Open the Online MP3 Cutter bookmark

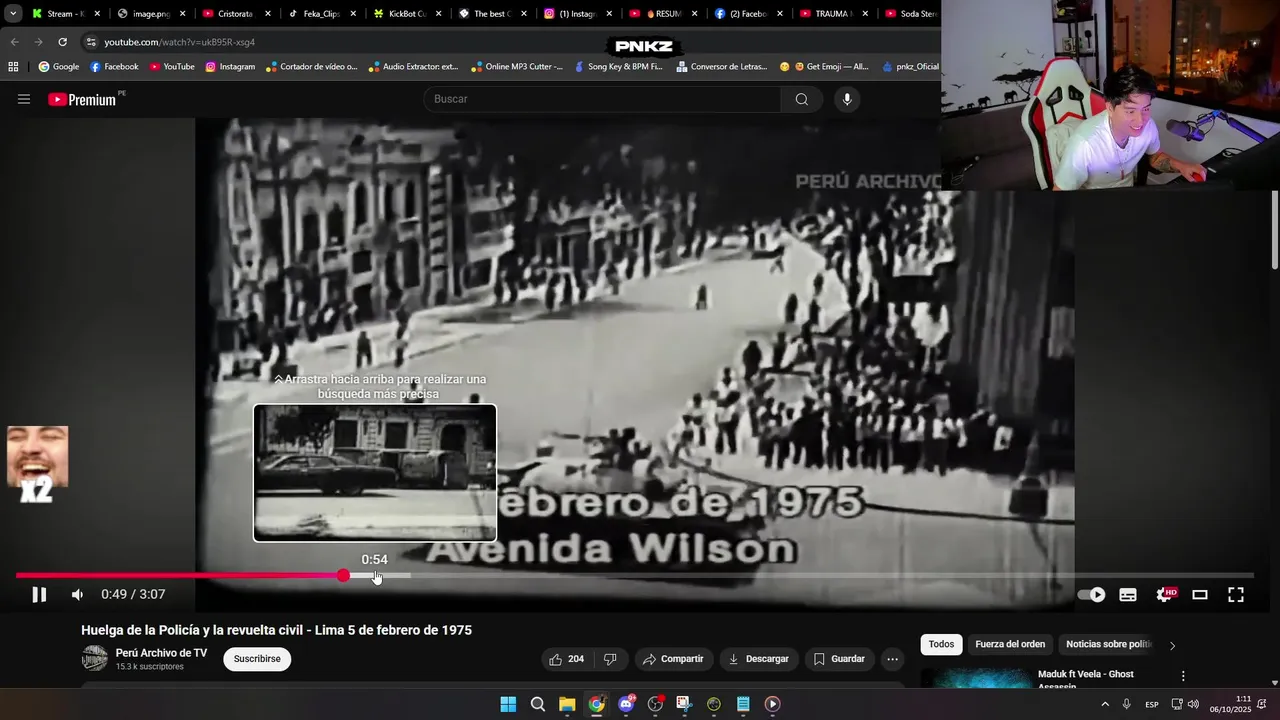point(516,67)
